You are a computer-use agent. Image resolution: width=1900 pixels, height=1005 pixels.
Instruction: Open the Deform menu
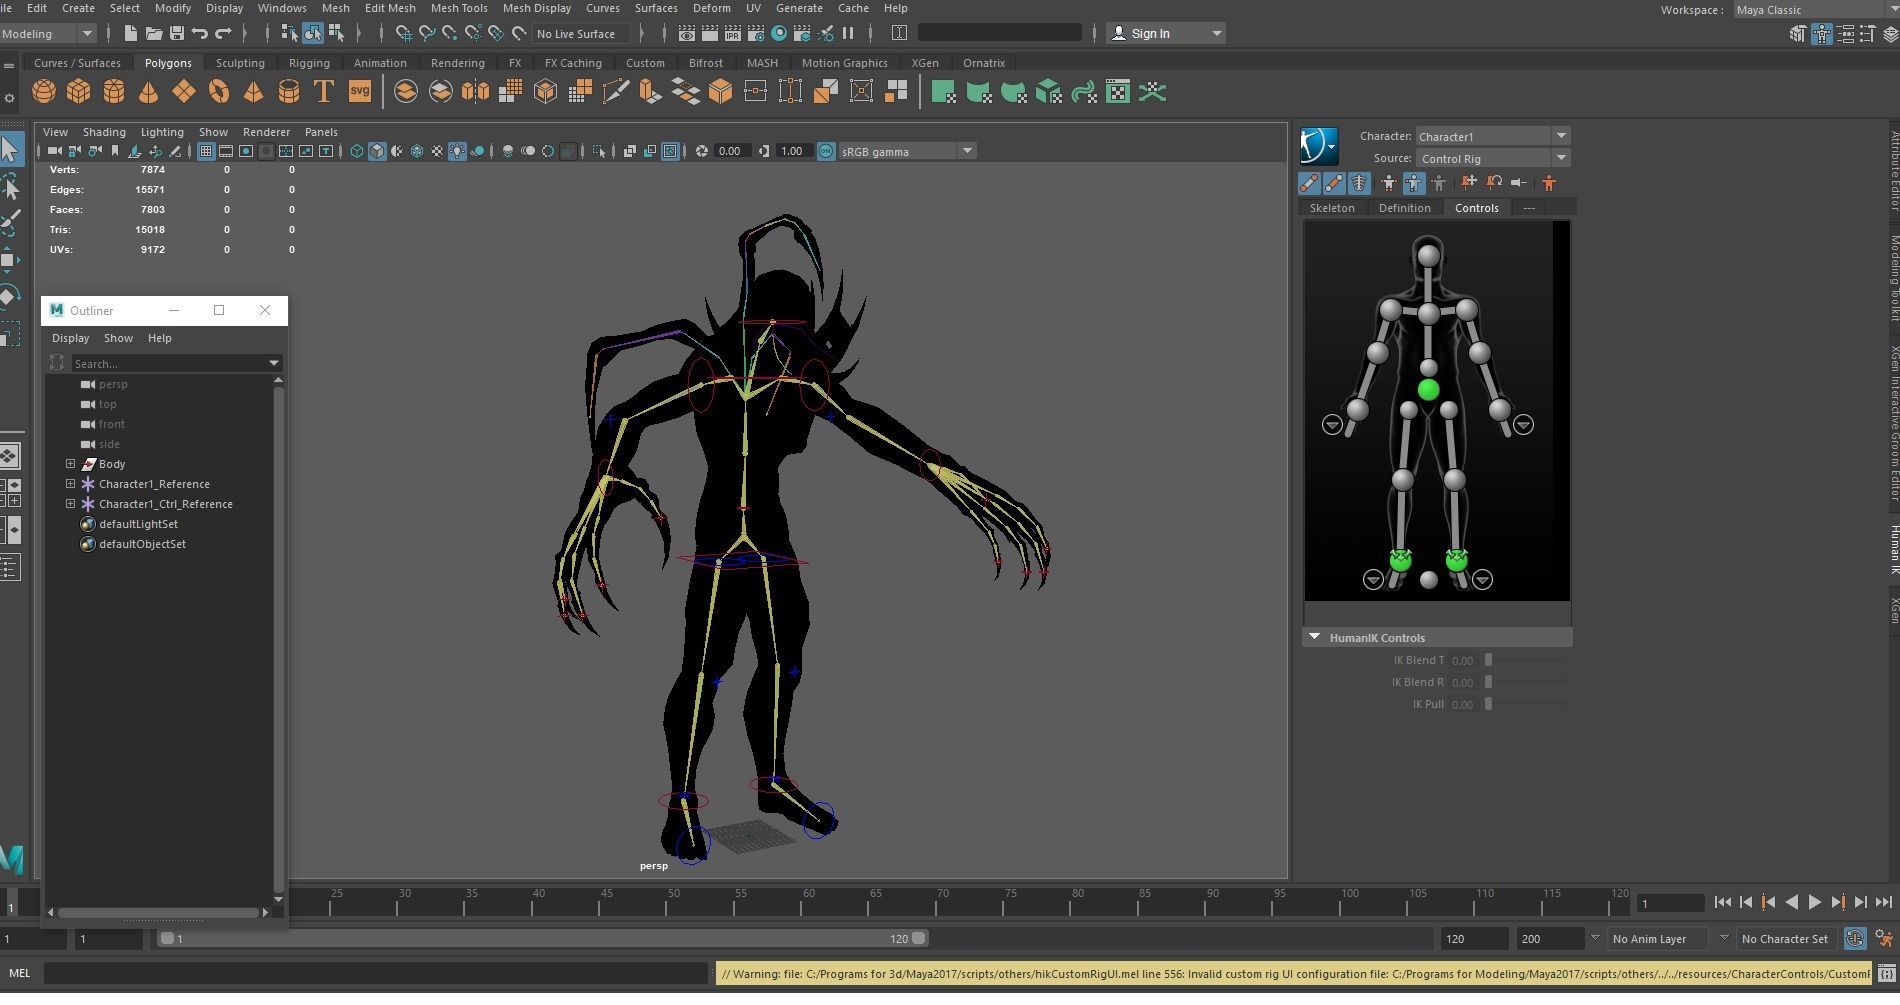(711, 8)
